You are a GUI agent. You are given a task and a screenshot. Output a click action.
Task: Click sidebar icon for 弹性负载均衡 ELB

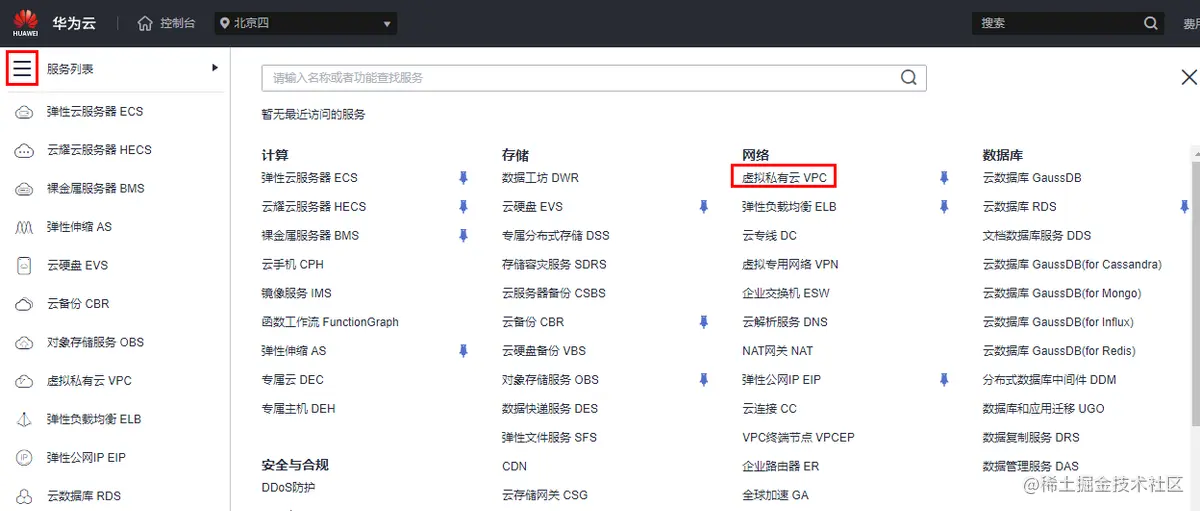pos(24,420)
